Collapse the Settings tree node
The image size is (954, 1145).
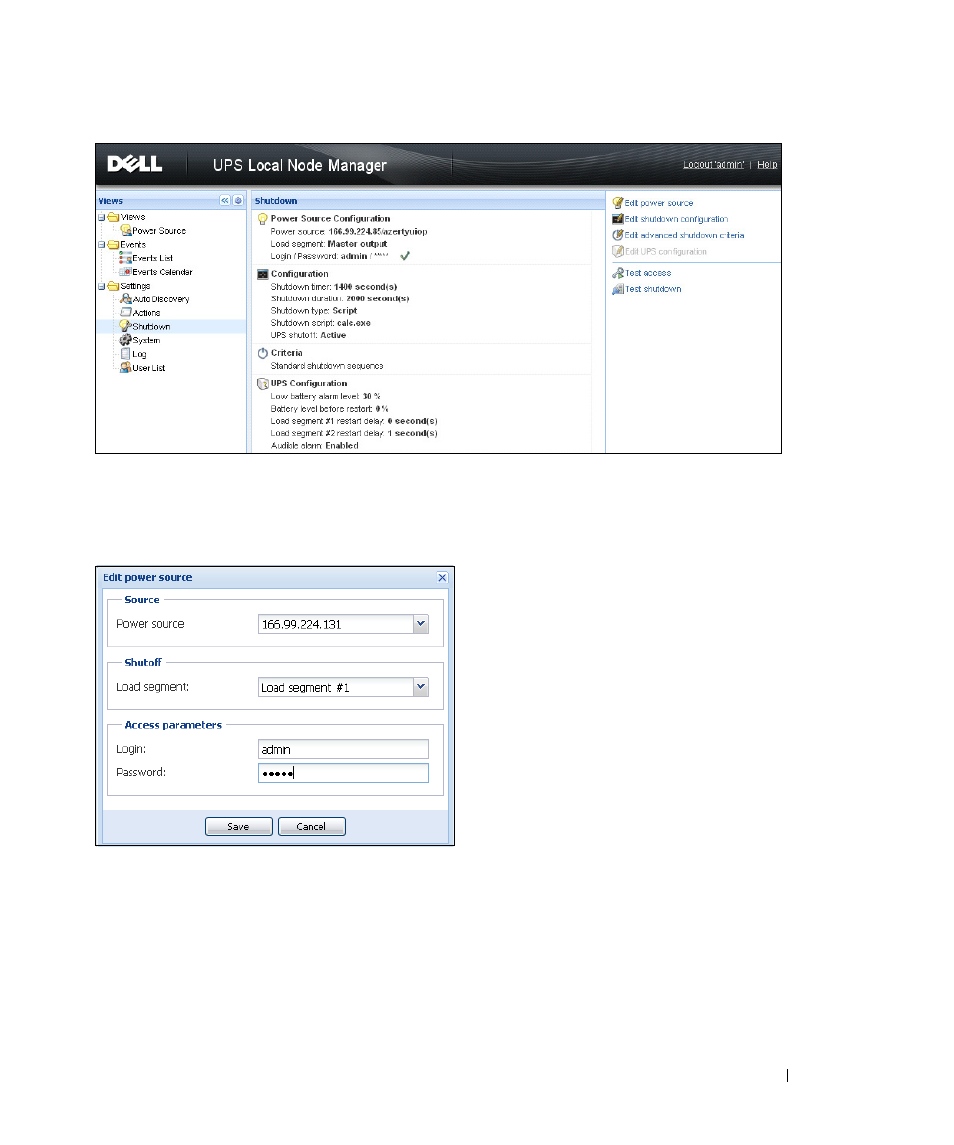102,286
